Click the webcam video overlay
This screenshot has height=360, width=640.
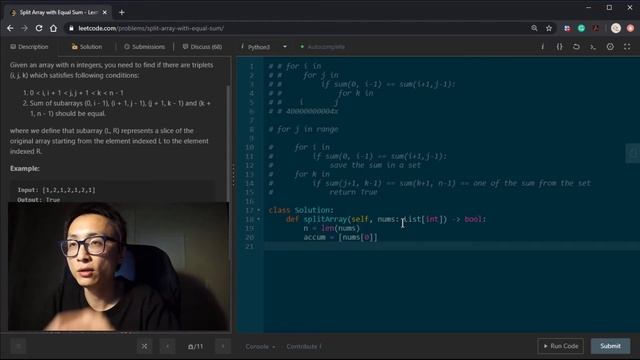(x=118, y=266)
